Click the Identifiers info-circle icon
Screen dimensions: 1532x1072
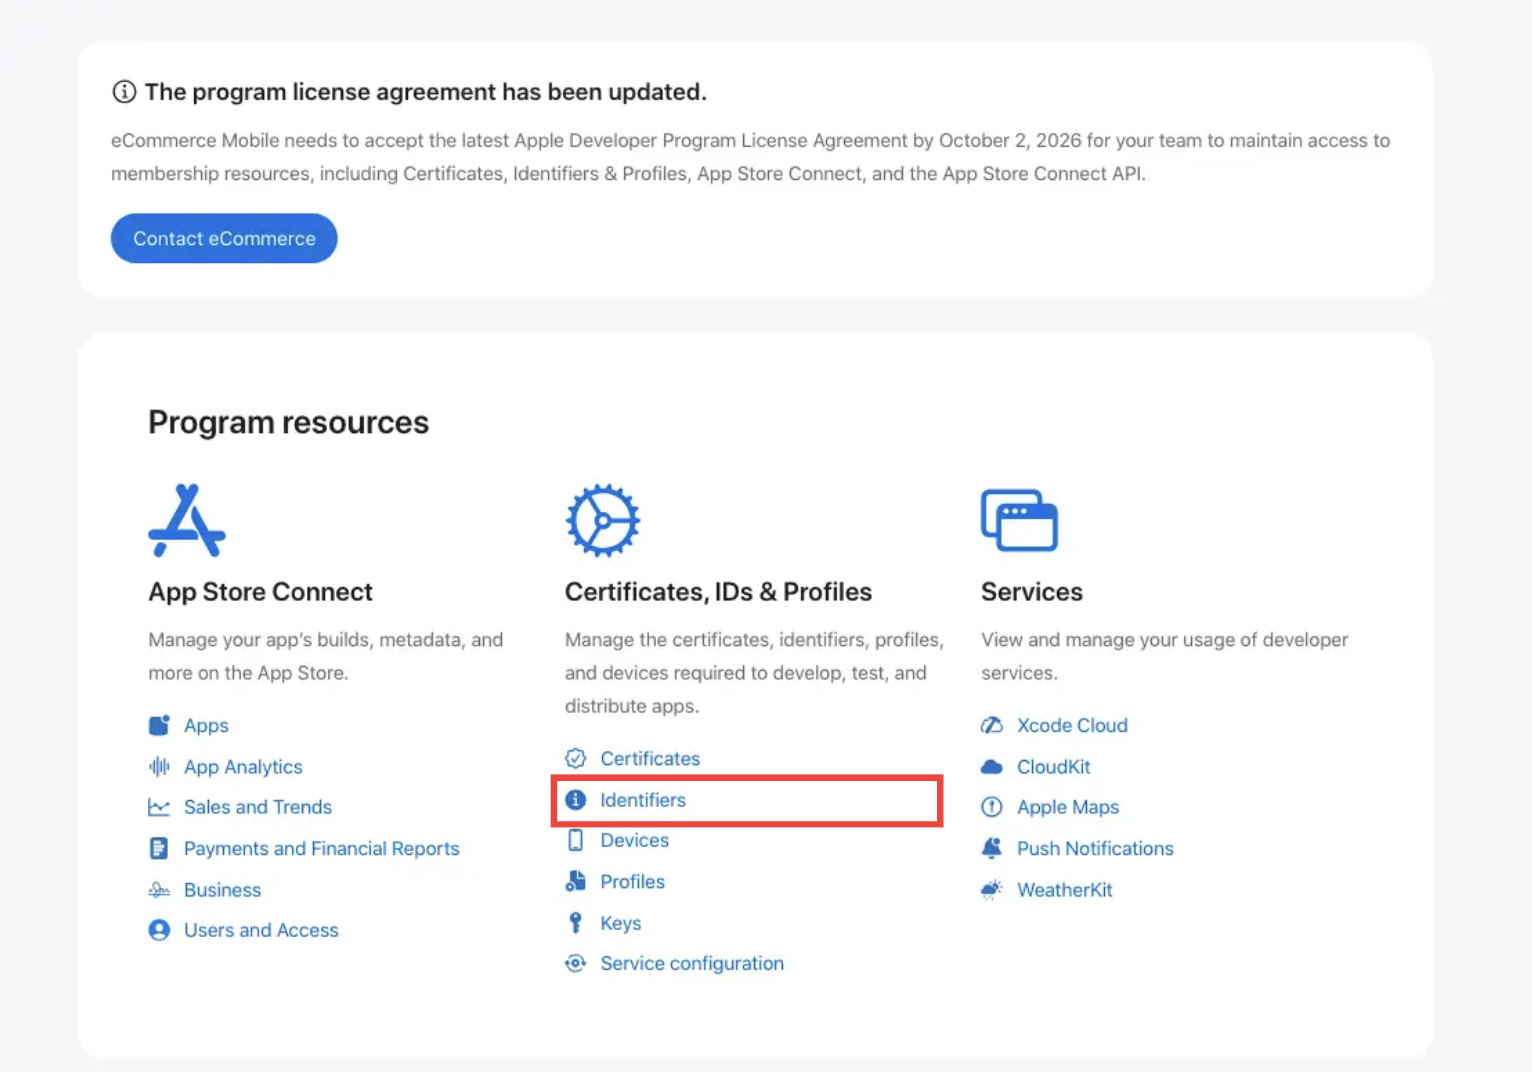click(576, 800)
